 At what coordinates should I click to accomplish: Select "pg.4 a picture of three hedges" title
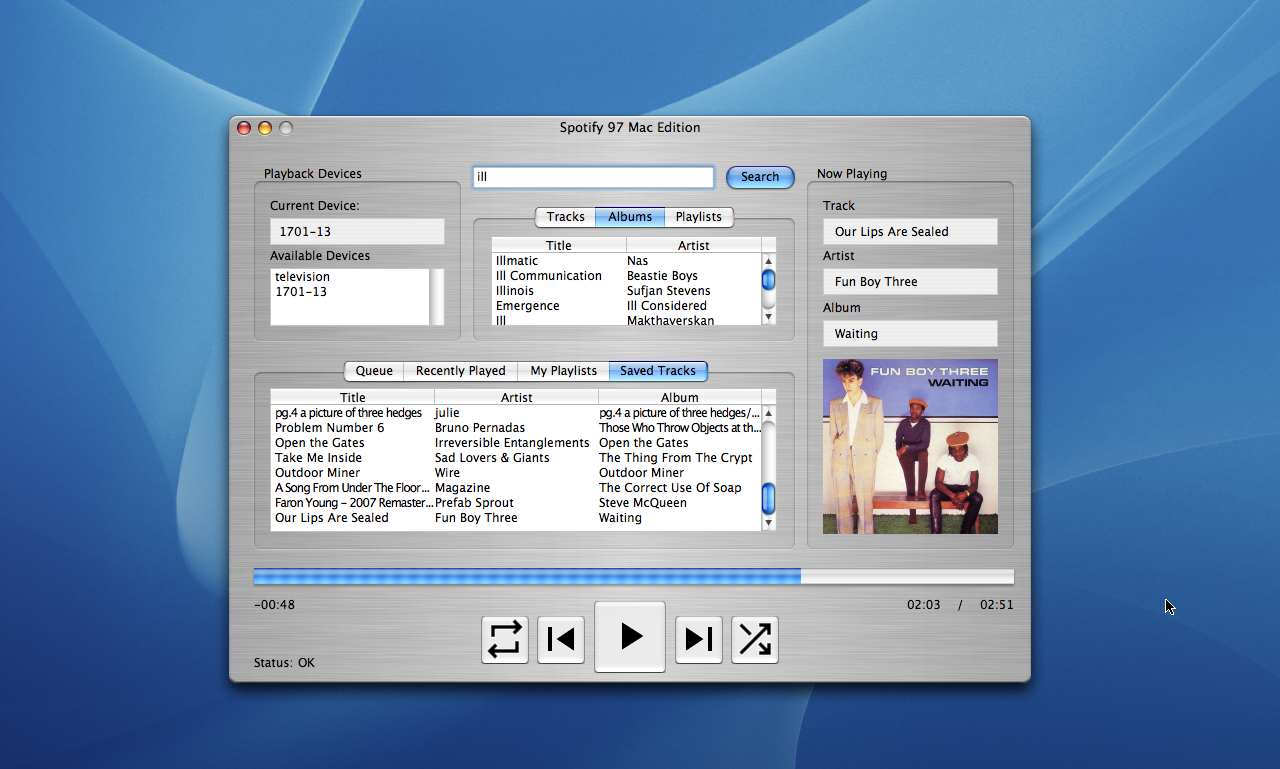pos(349,413)
